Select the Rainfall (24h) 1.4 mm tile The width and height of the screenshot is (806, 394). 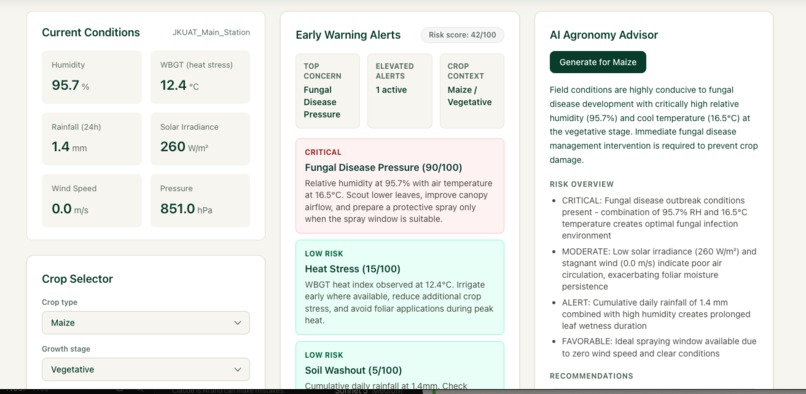(x=91, y=139)
